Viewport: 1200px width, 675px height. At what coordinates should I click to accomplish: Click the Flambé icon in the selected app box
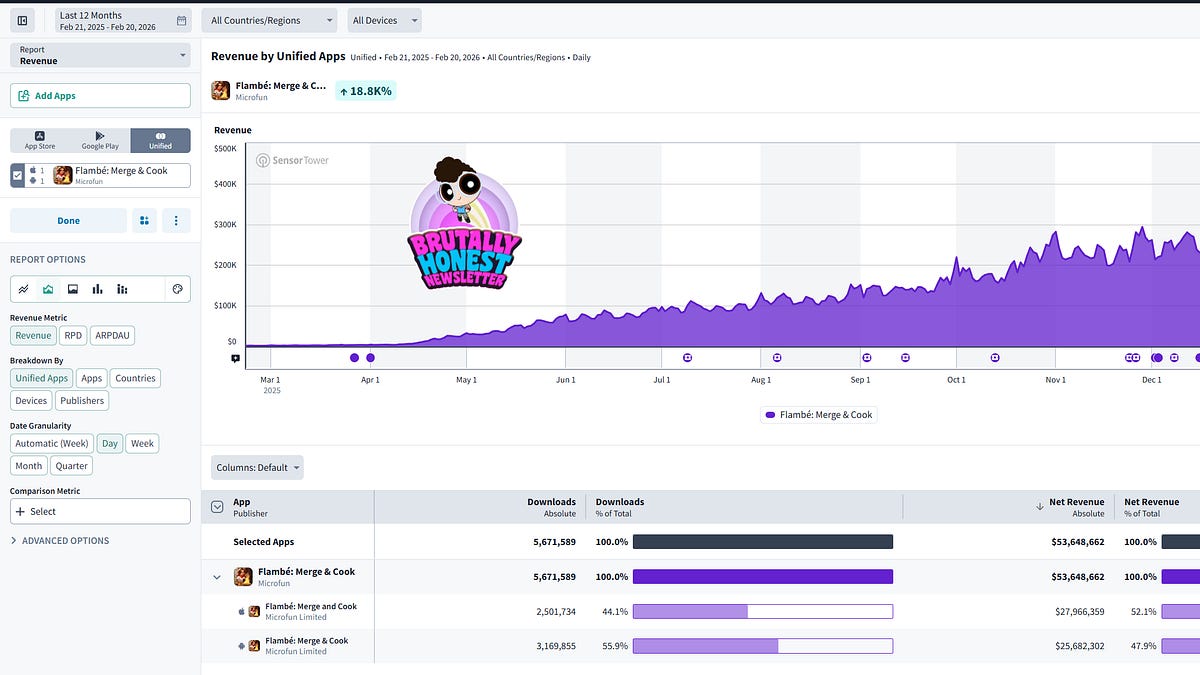point(62,175)
